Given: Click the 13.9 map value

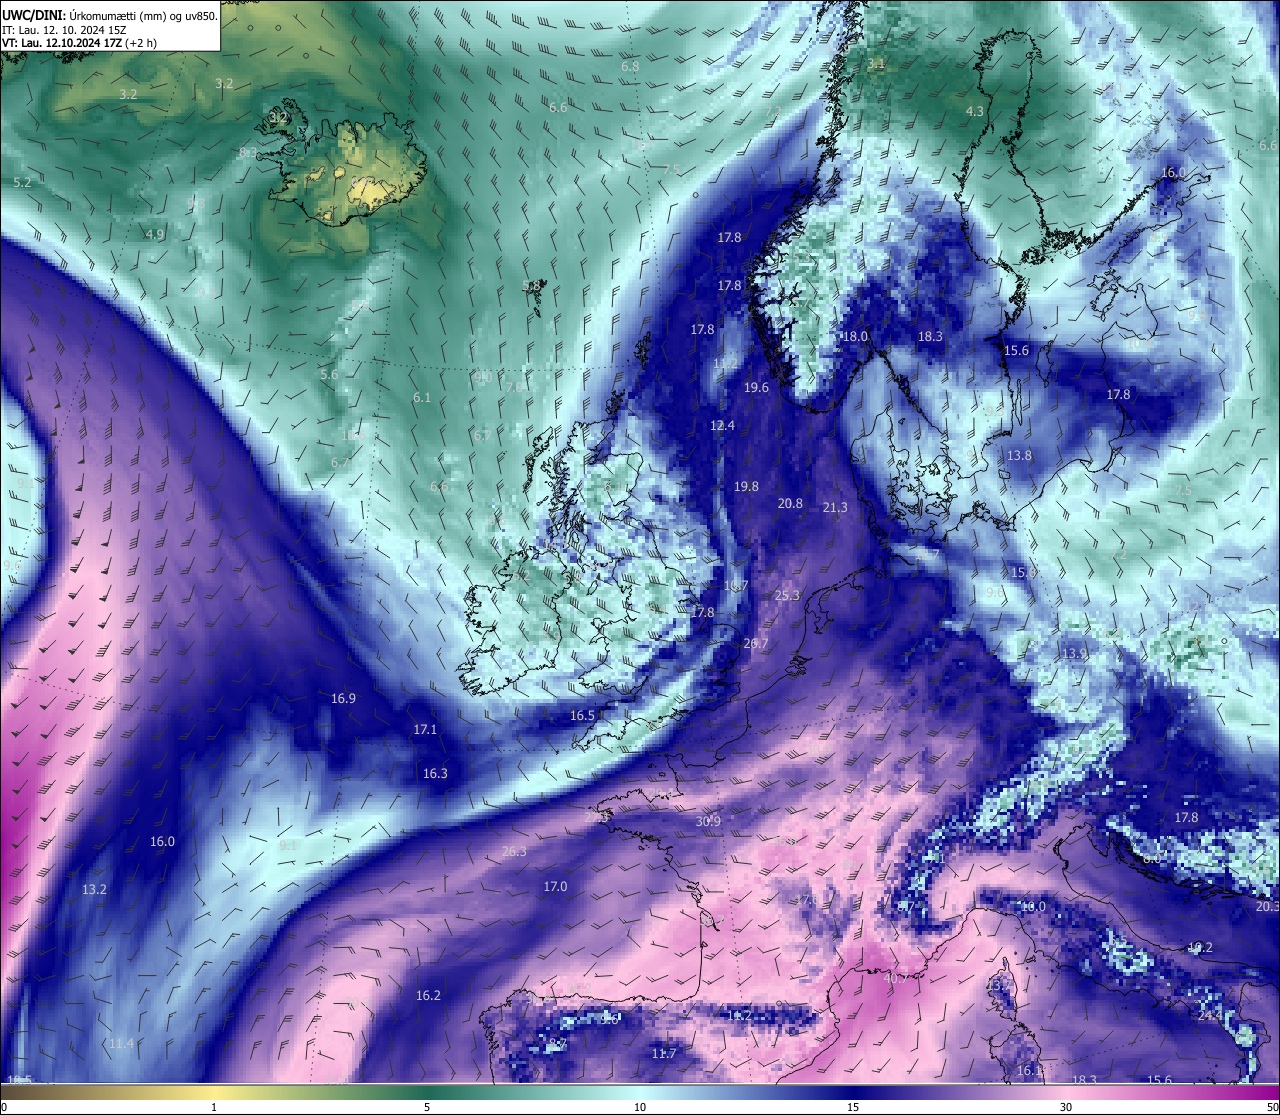Looking at the screenshot, I should pyautogui.click(x=1074, y=653).
